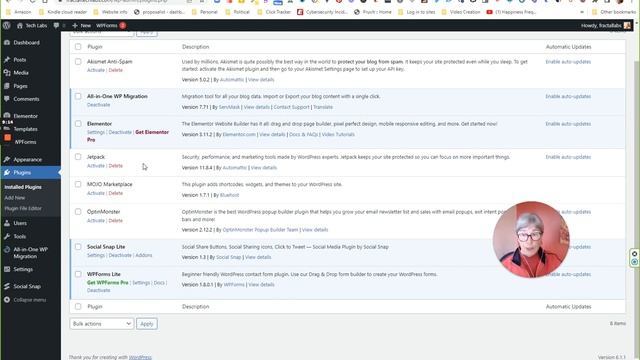Check the All-in-One WP Migration checkbox
The height and width of the screenshot is (360, 640).
coord(78,96)
